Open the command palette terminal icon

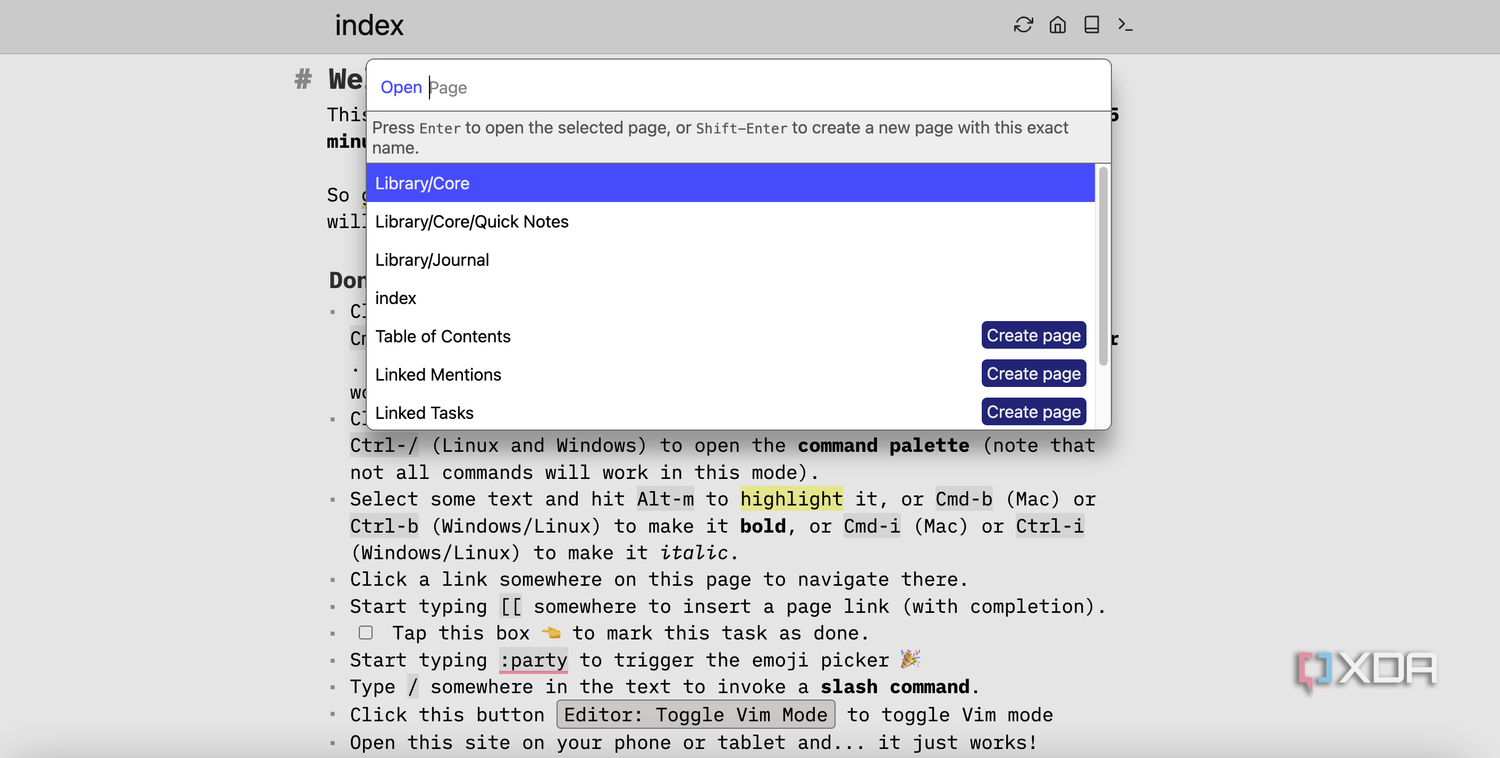(x=1126, y=25)
